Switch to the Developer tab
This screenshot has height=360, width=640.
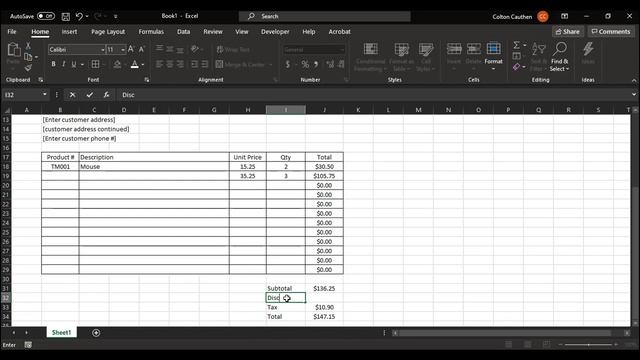tap(275, 32)
